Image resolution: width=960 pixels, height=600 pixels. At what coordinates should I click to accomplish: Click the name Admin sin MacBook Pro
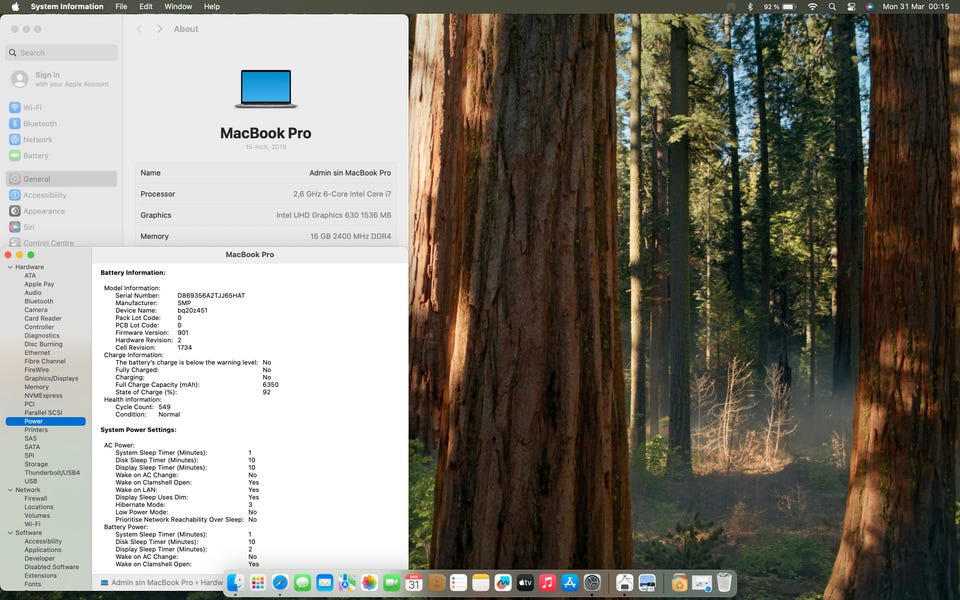click(x=350, y=173)
